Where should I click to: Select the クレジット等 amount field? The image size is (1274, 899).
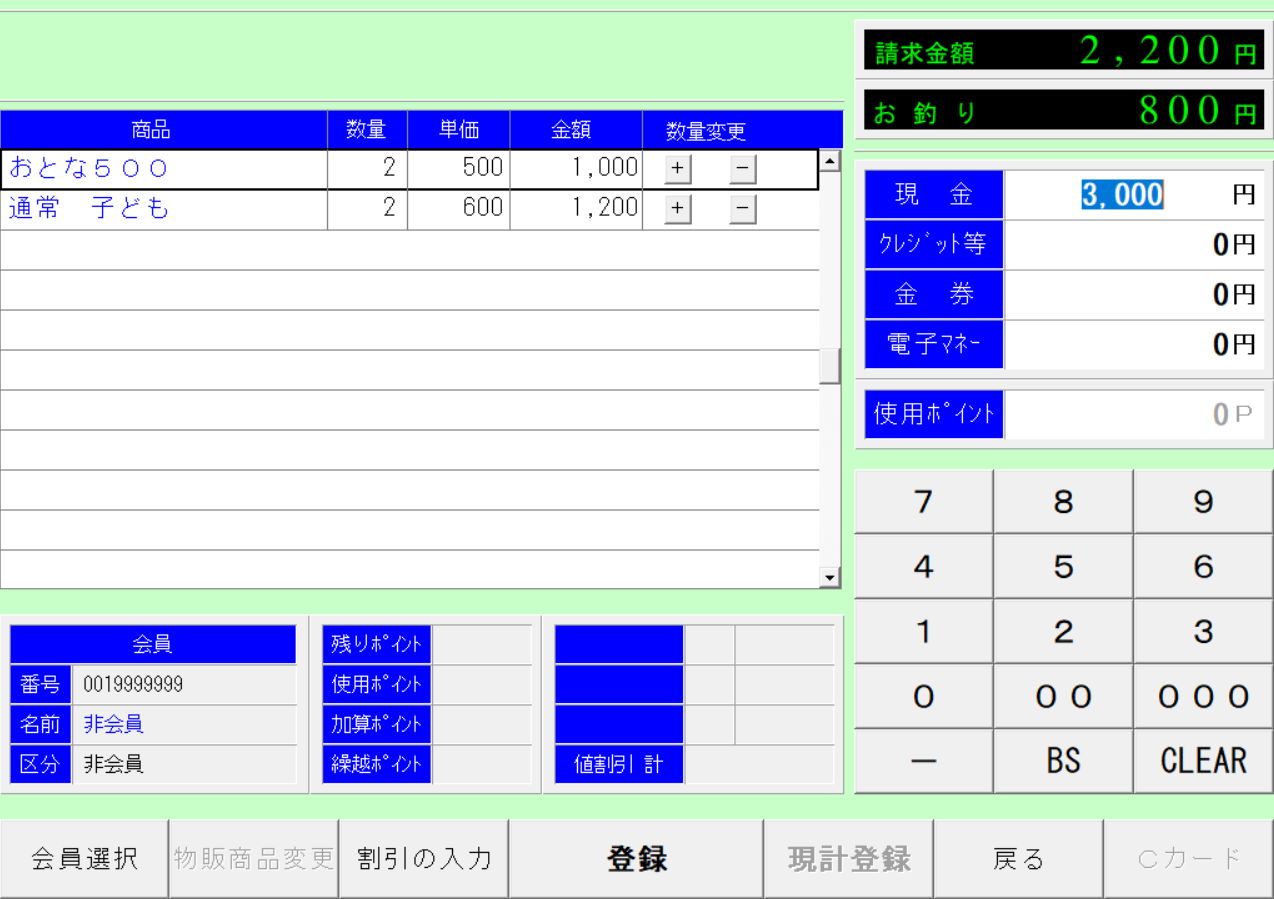click(1134, 244)
